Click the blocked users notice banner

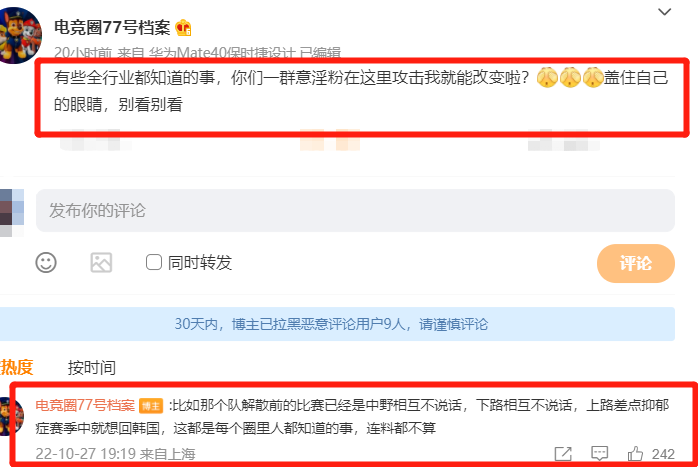(x=337, y=324)
